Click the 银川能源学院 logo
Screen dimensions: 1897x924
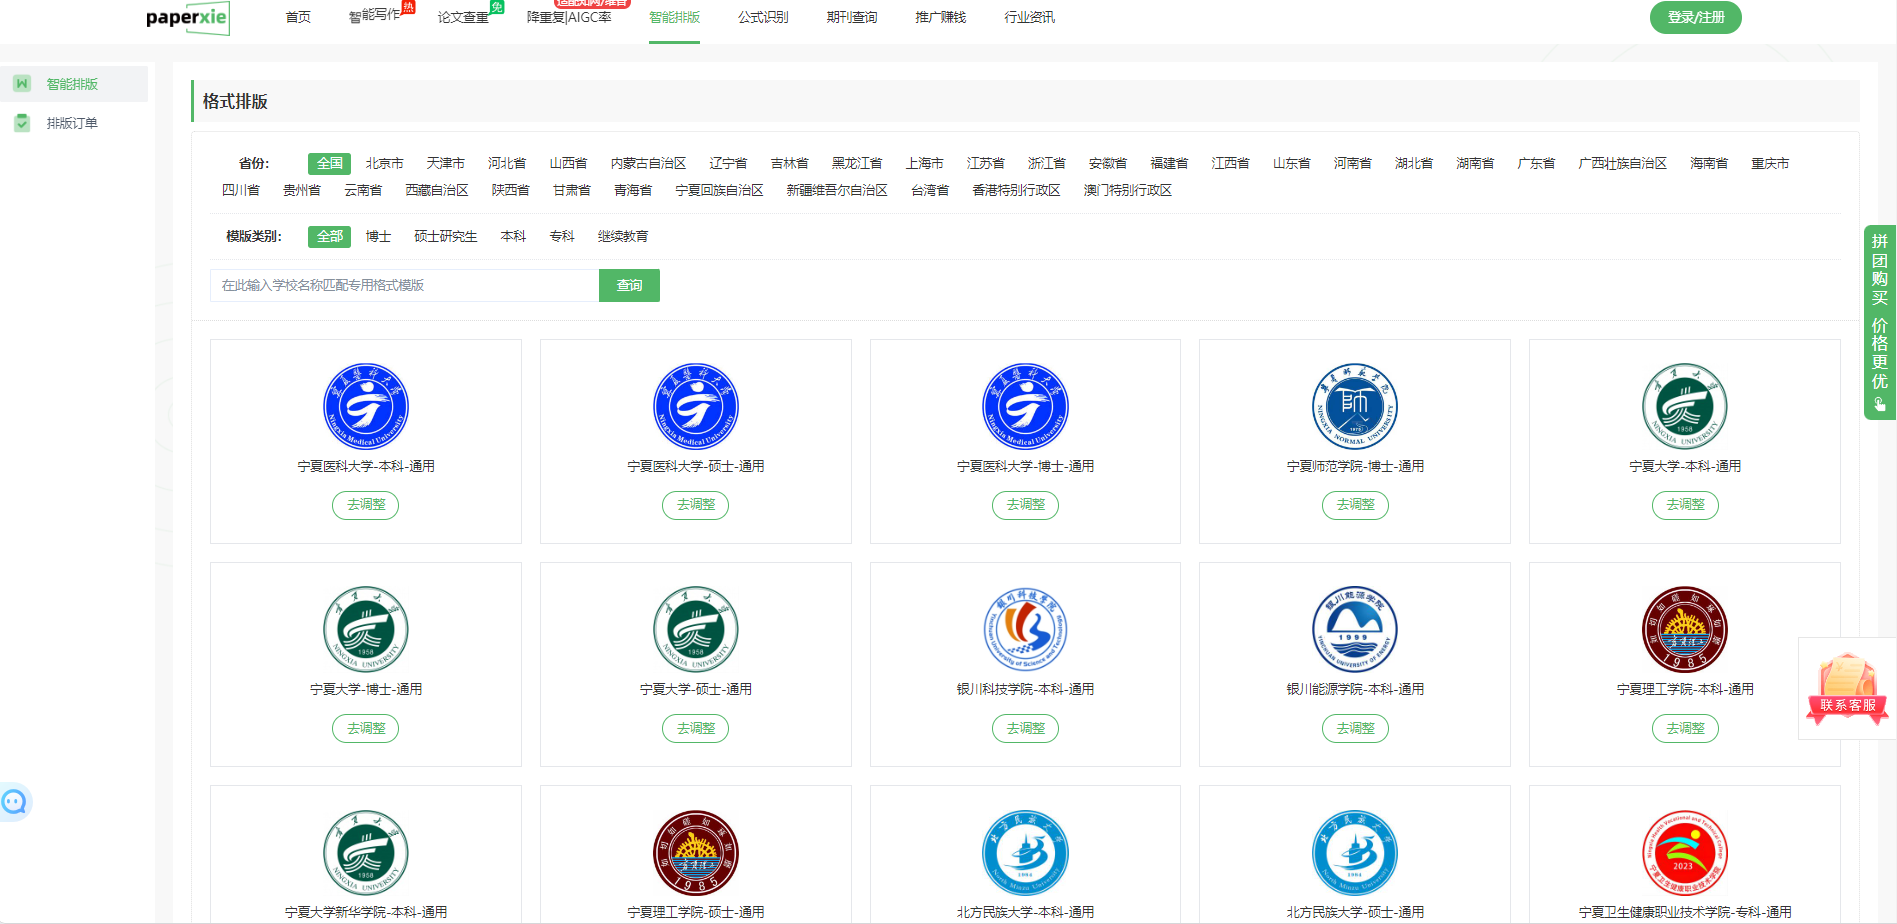point(1354,630)
